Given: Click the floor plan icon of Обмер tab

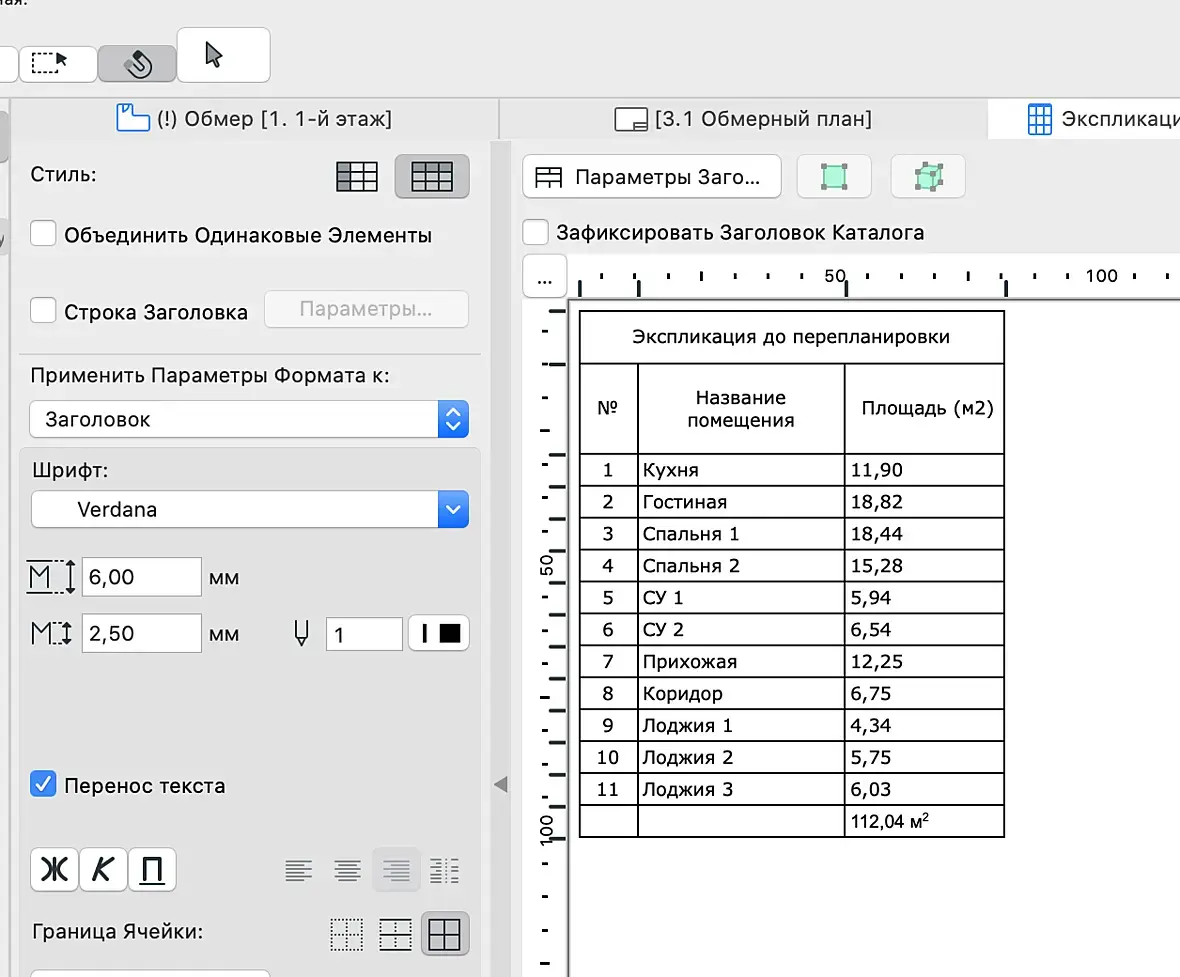Looking at the screenshot, I should [133, 118].
